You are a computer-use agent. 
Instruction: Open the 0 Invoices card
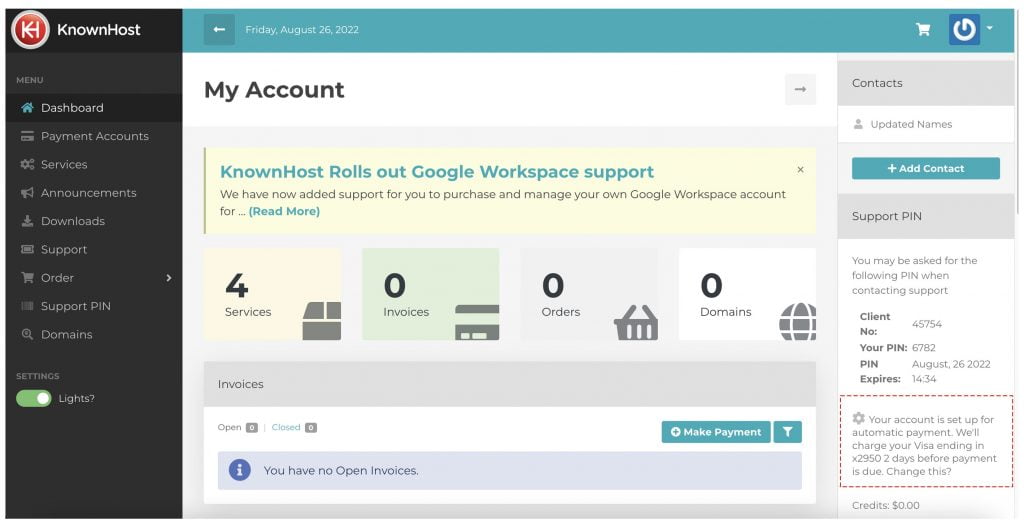point(430,294)
